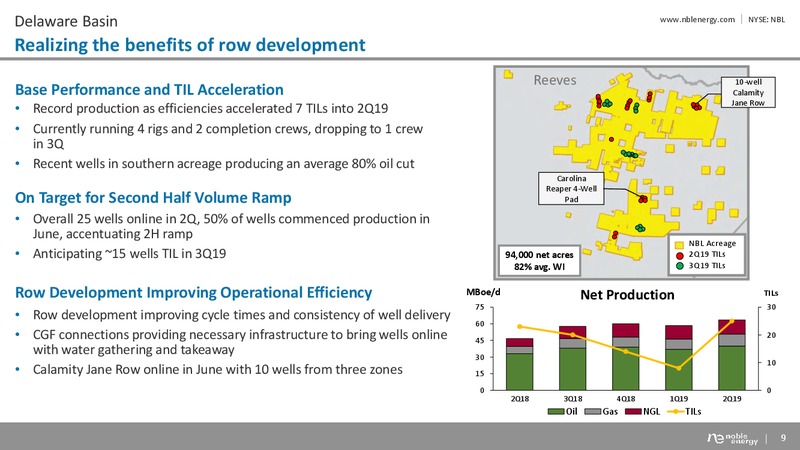Click the '30' value on right TILs axis
Viewport: 800px width, 450px height.
point(771,307)
